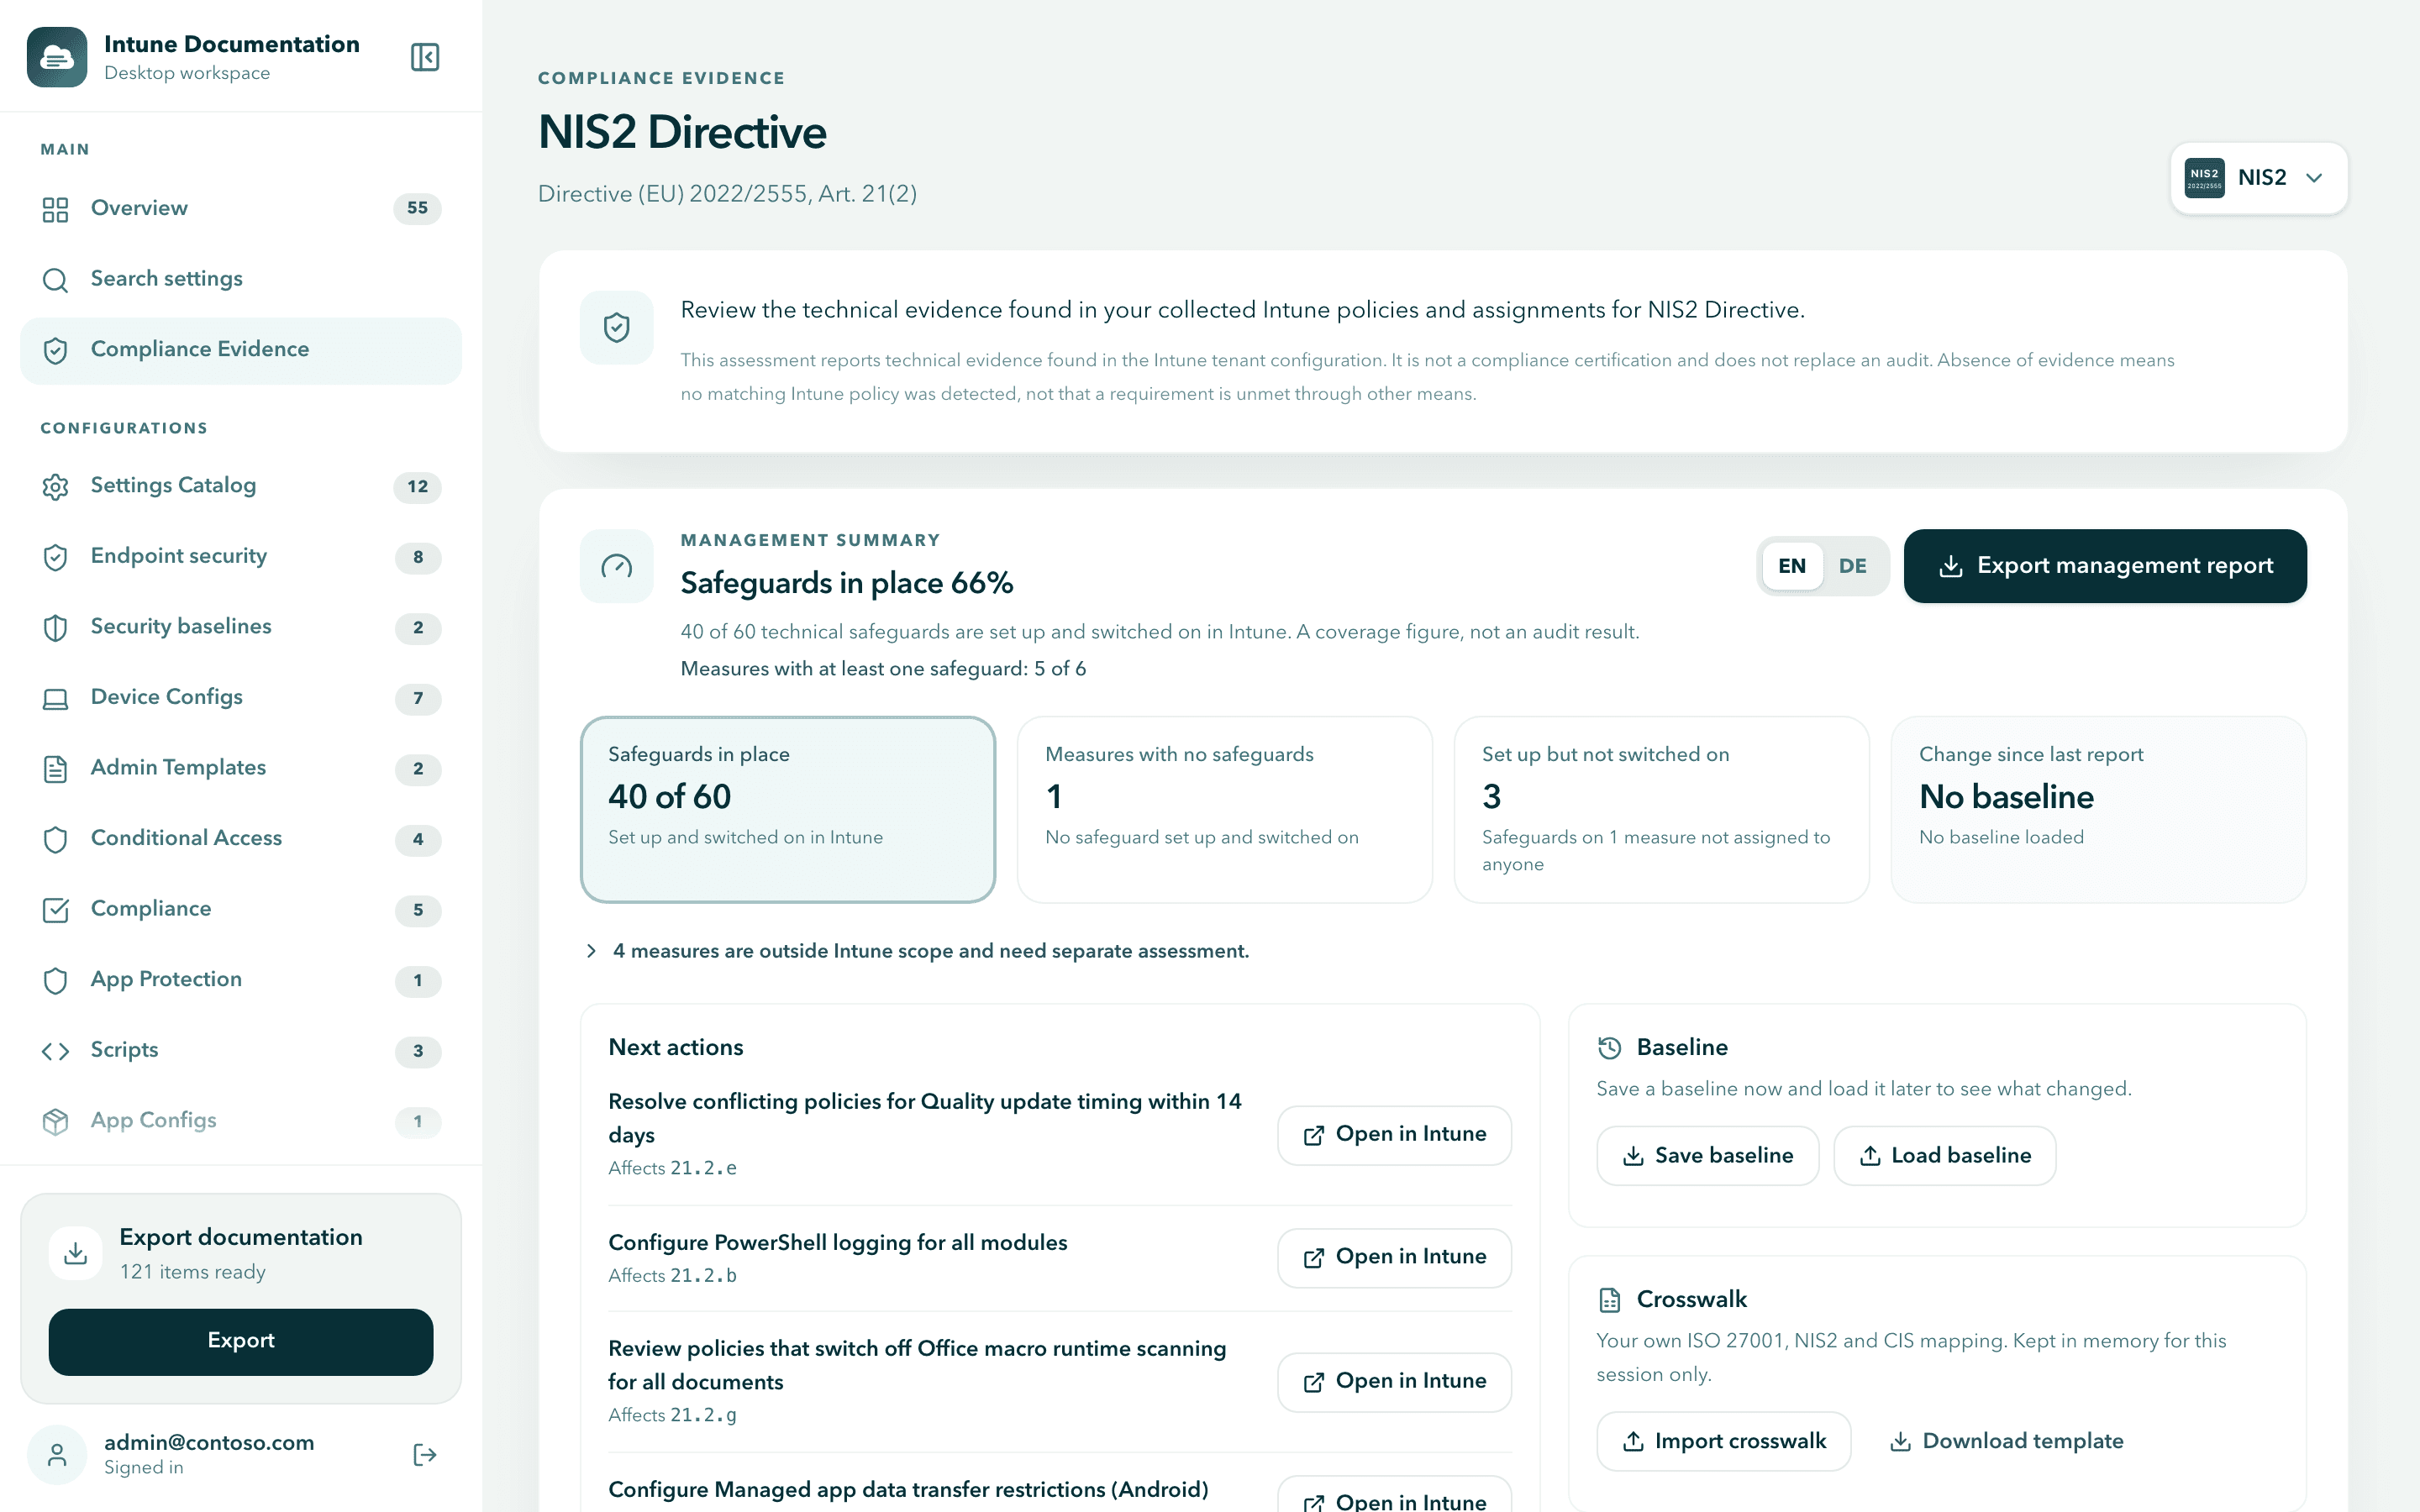The width and height of the screenshot is (2420, 1512).
Task: Click the sidebar Export button
Action: click(241, 1341)
